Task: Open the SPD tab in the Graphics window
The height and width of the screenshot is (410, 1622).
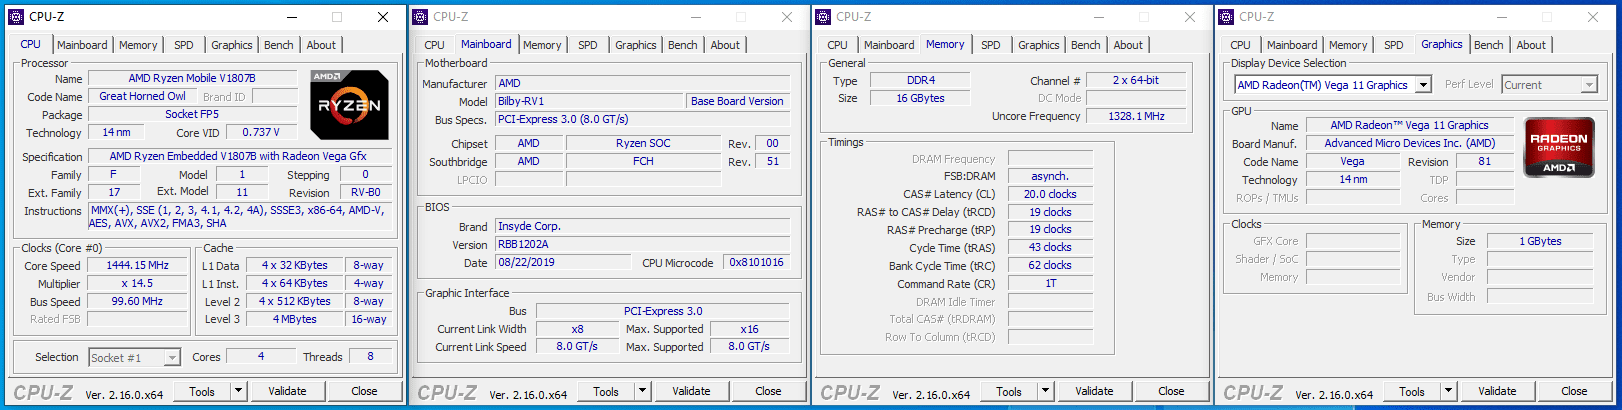Action: point(1394,45)
